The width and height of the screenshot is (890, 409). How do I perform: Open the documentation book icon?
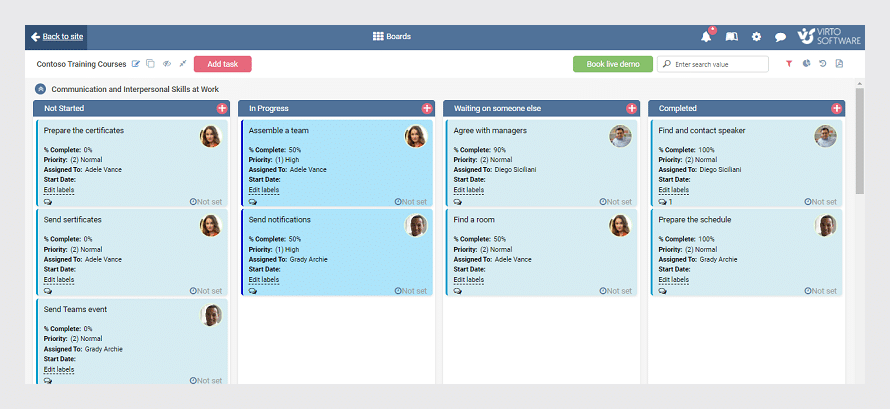[732, 37]
